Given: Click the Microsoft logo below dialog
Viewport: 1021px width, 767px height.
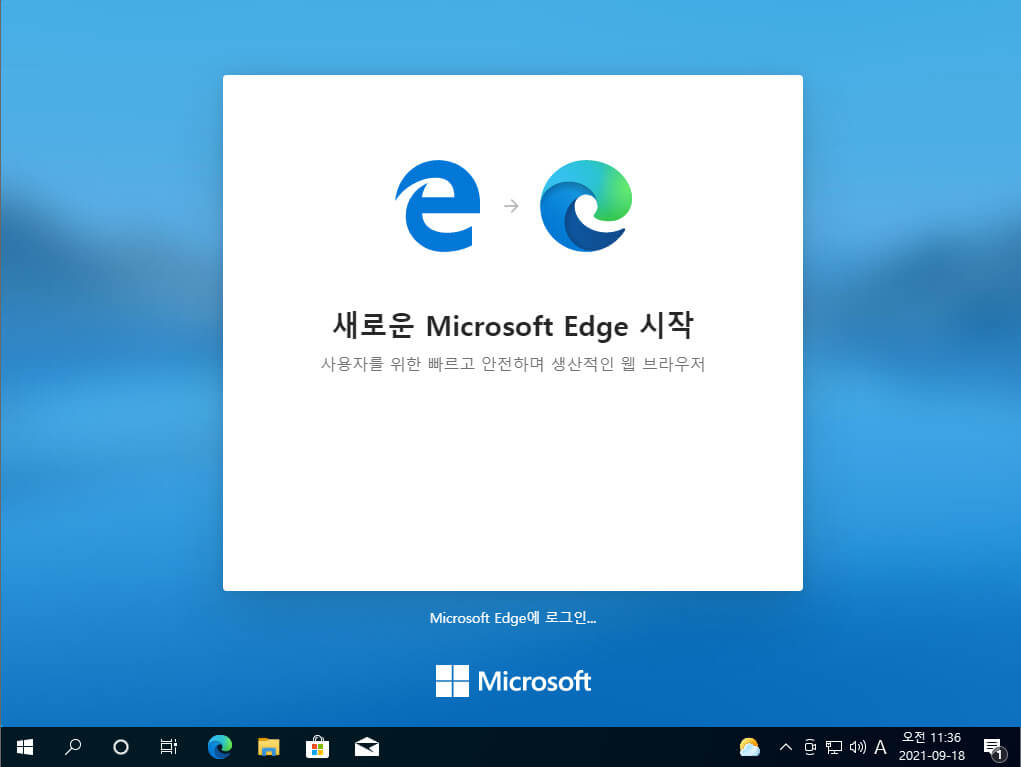Looking at the screenshot, I should pyautogui.click(x=513, y=681).
